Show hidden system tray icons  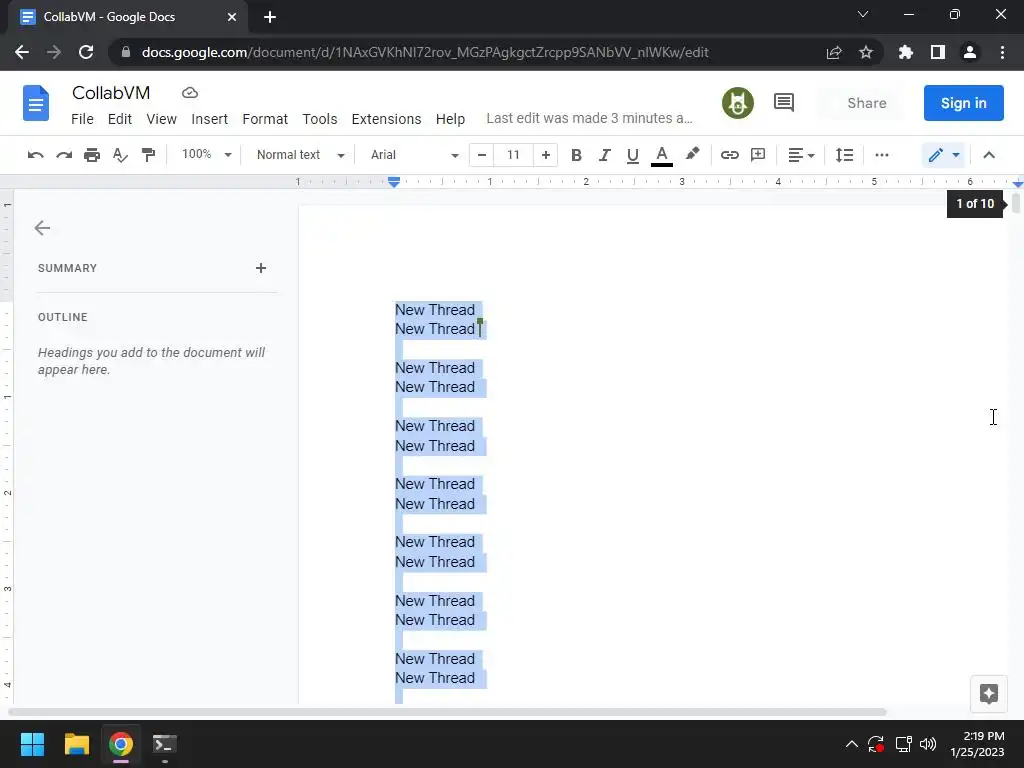coord(852,744)
